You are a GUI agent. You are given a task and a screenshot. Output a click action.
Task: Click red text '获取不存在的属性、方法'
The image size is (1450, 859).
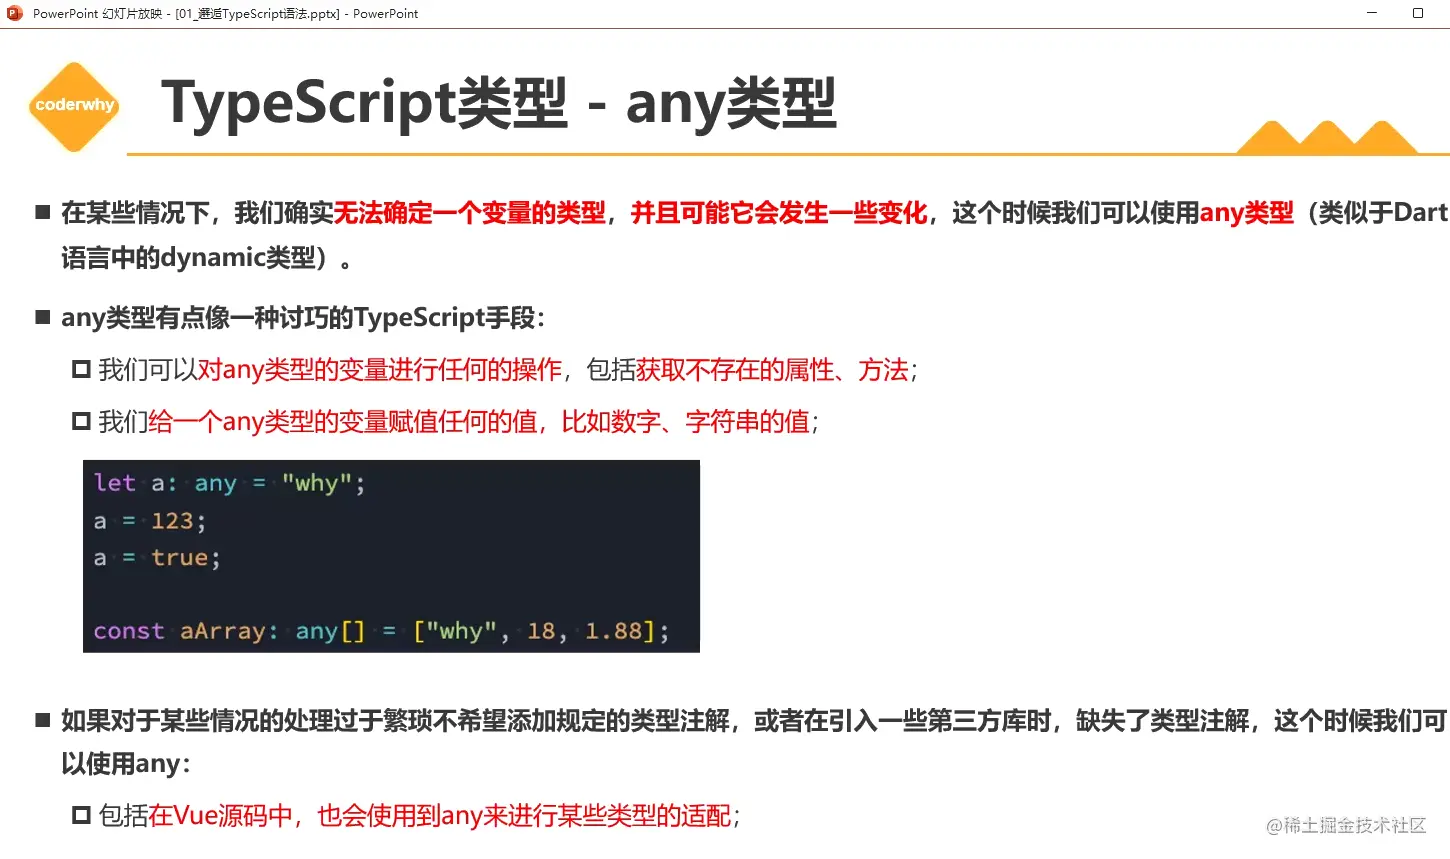pyautogui.click(x=773, y=370)
